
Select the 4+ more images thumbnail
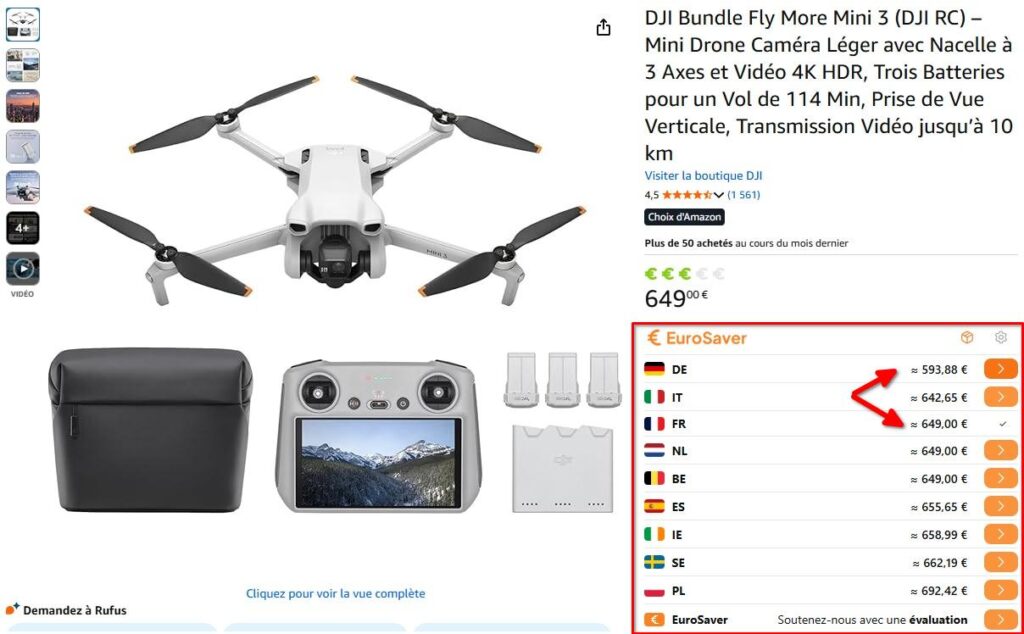[23, 228]
